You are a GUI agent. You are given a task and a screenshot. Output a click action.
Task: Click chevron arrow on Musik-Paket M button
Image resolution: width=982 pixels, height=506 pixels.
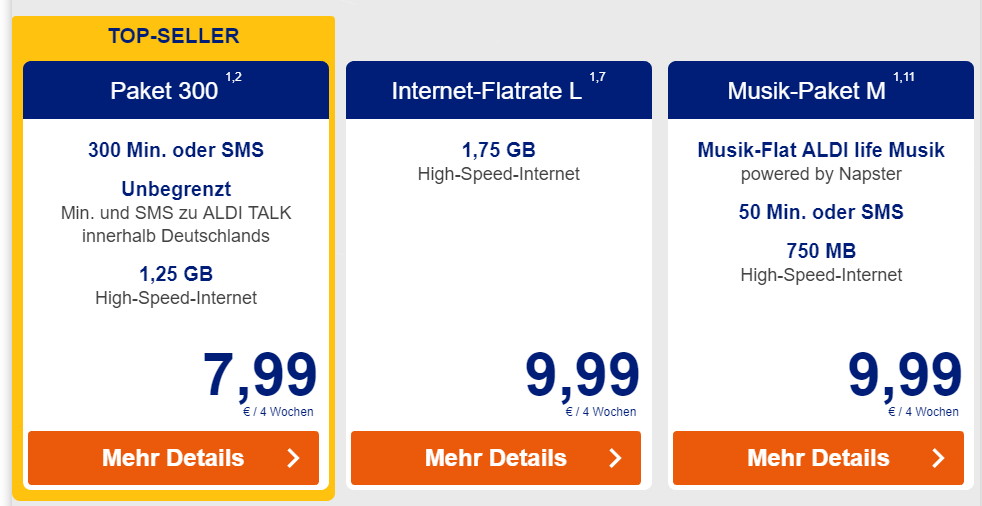(938, 458)
